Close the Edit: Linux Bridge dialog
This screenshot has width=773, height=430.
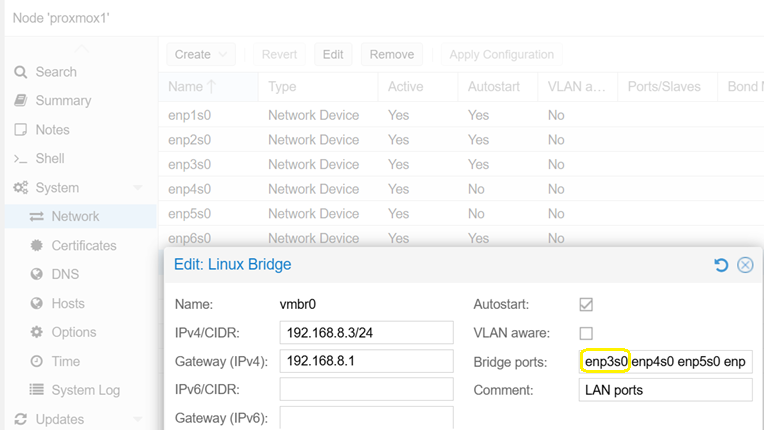[745, 265]
